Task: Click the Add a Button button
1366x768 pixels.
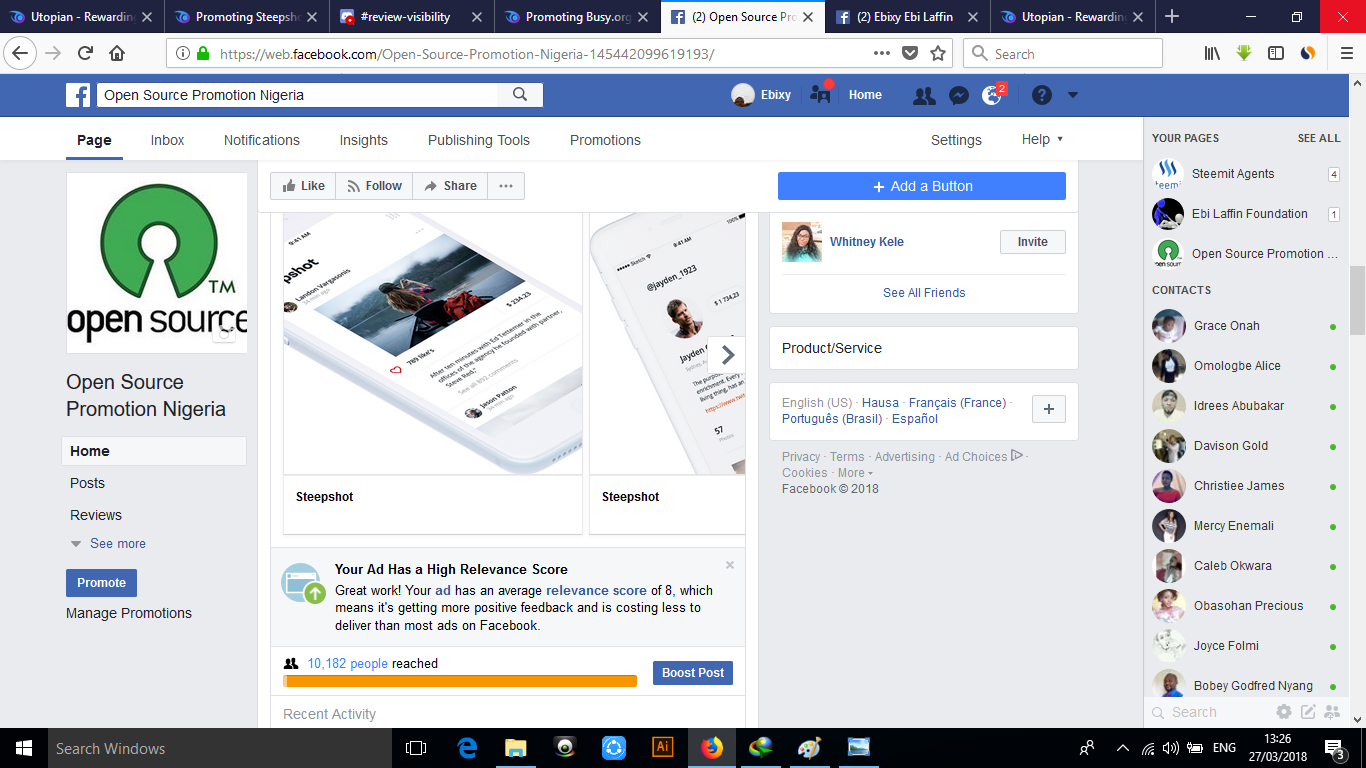Action: (922, 186)
